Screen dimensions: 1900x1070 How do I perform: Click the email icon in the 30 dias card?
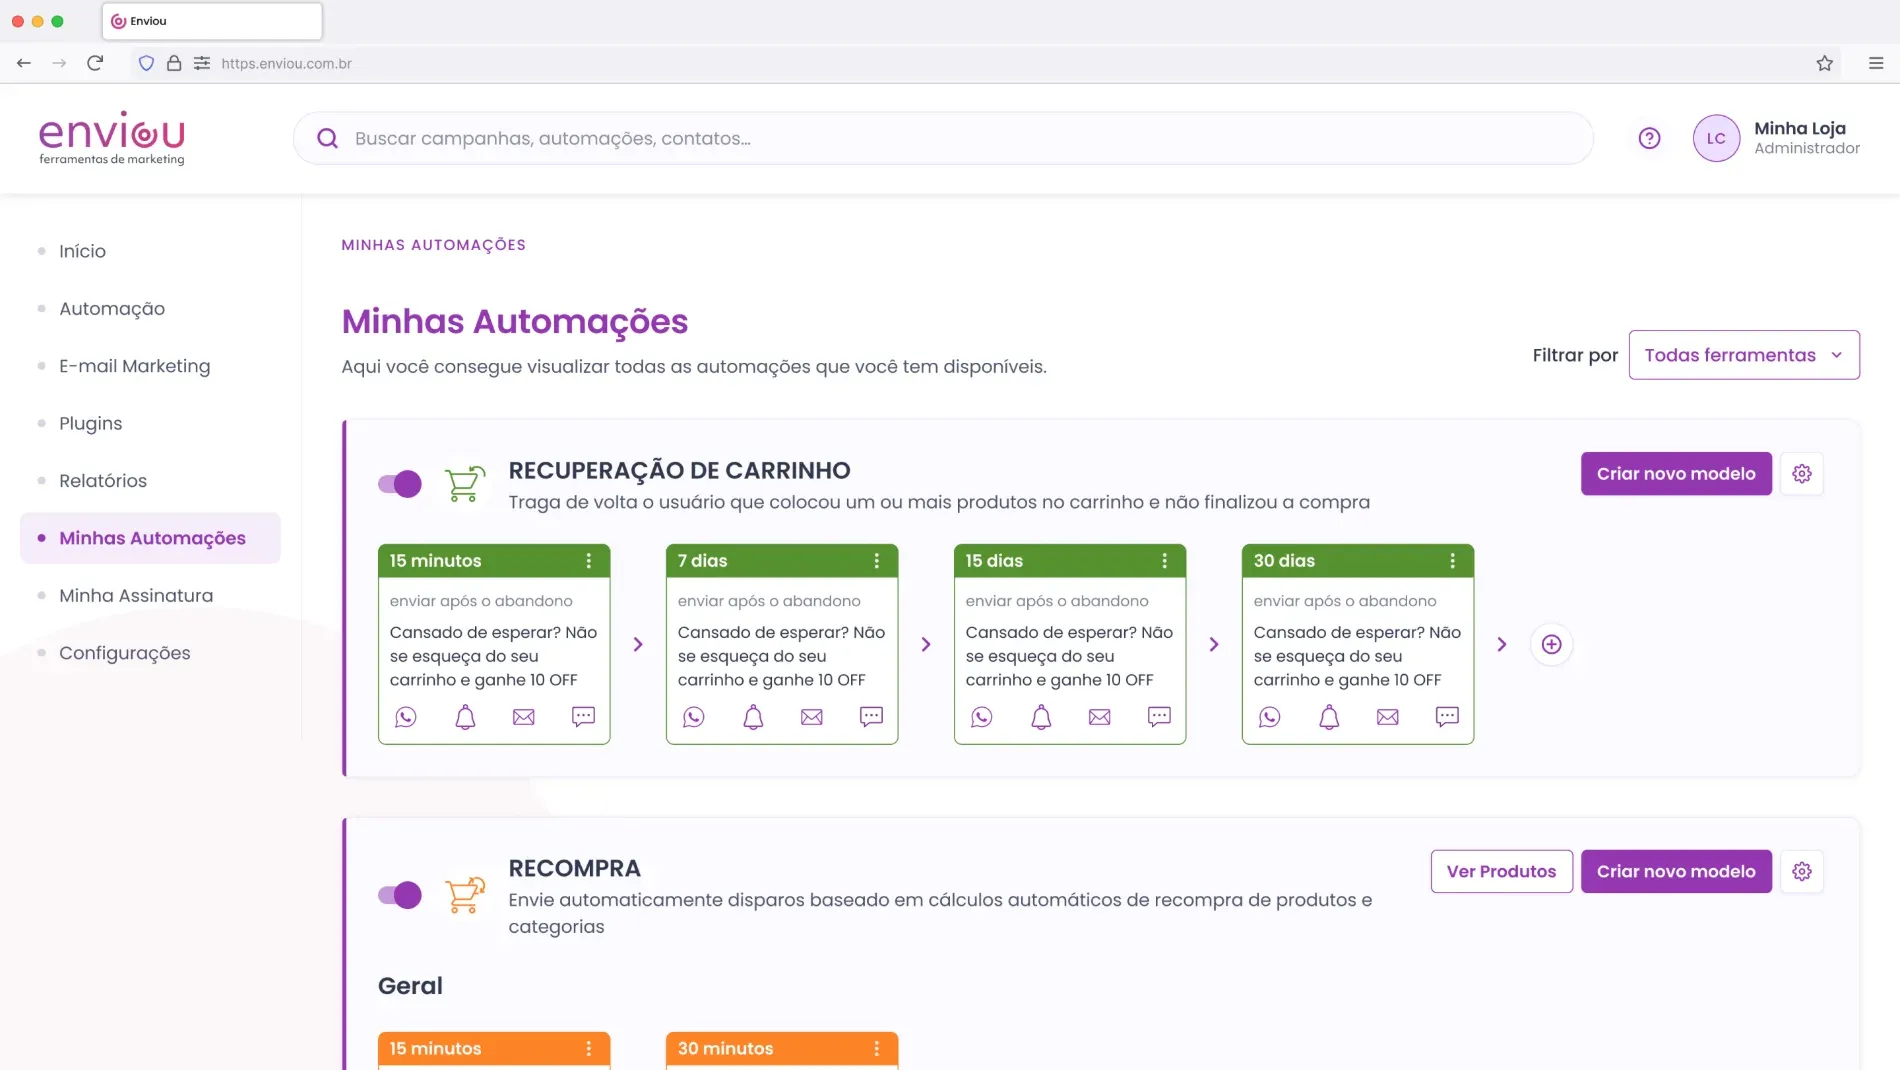[1388, 717]
